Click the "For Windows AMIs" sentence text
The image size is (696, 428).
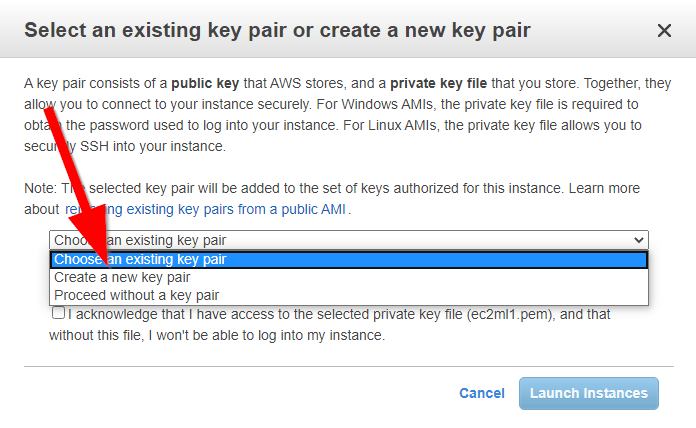point(352,104)
